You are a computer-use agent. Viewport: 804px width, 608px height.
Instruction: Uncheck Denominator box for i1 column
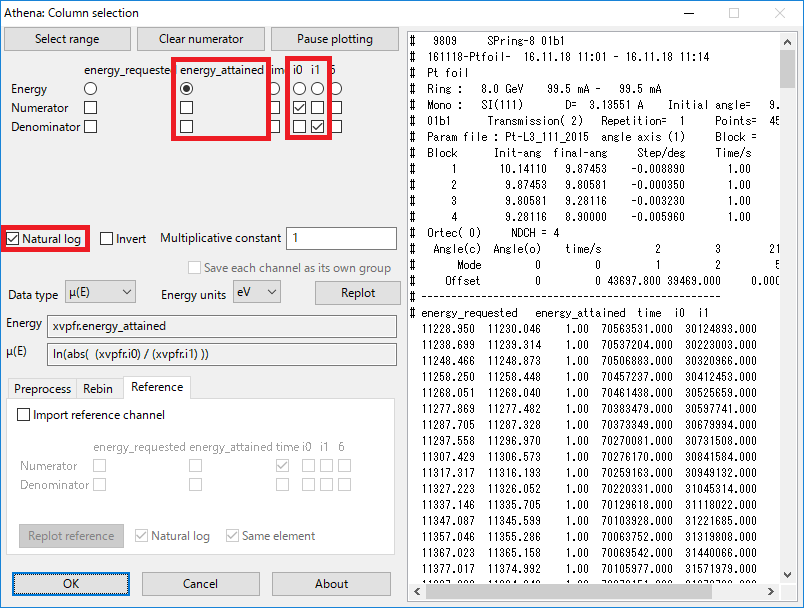[x=317, y=127]
